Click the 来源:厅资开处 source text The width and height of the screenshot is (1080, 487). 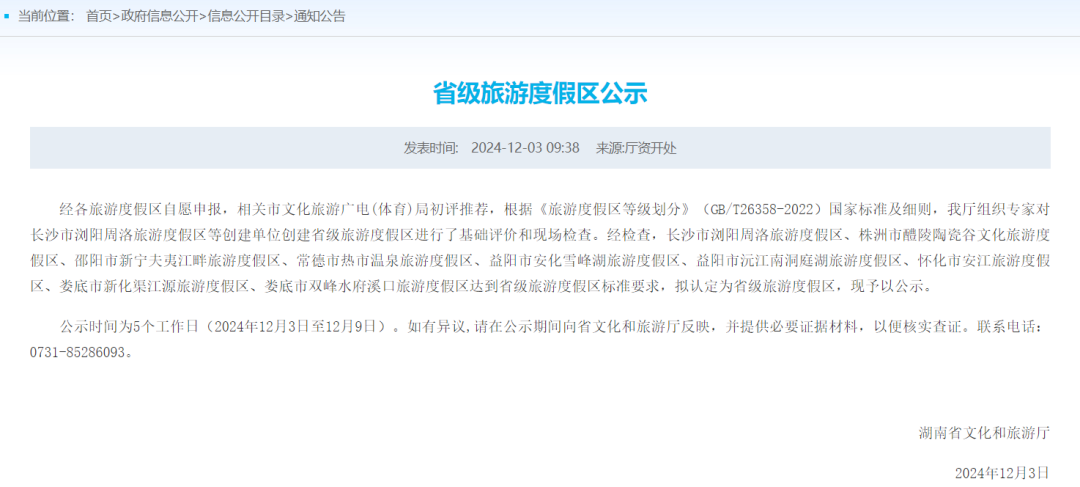[636, 147]
